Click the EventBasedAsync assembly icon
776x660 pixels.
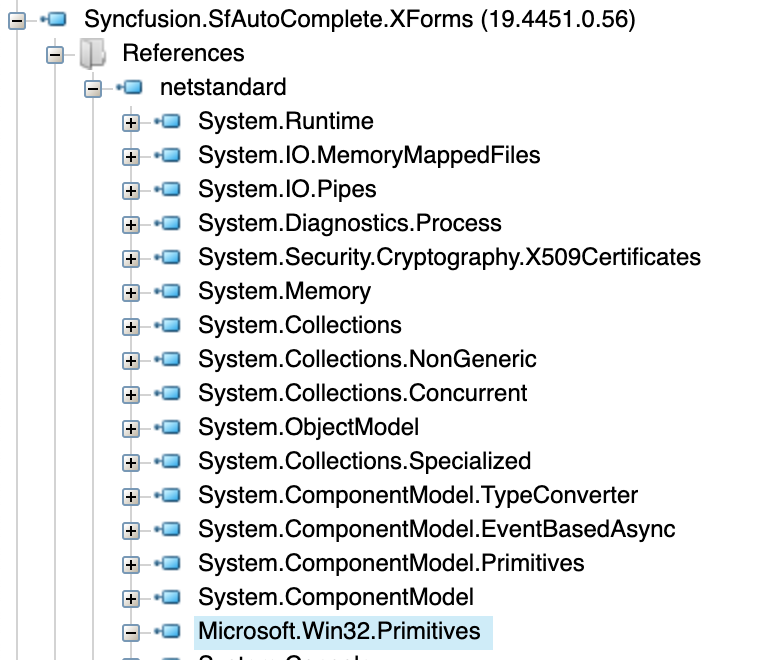168,529
